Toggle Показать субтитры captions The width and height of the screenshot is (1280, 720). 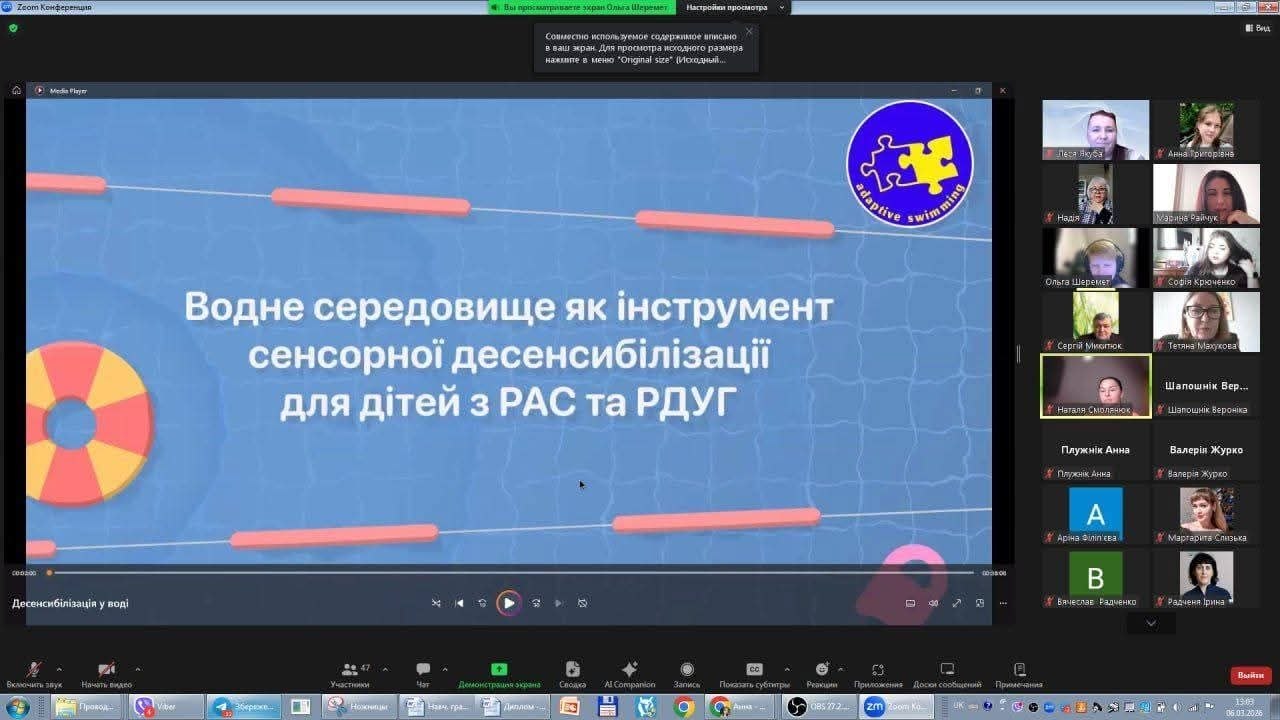click(755, 671)
